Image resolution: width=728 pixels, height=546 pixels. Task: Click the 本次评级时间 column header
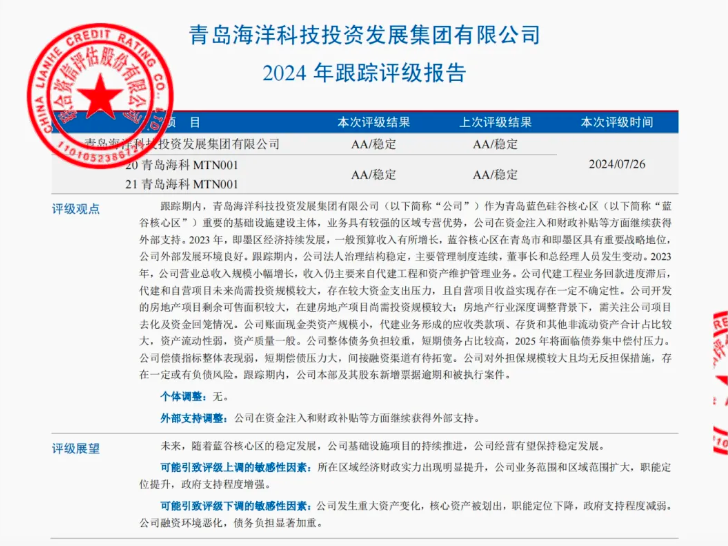tap(617, 123)
